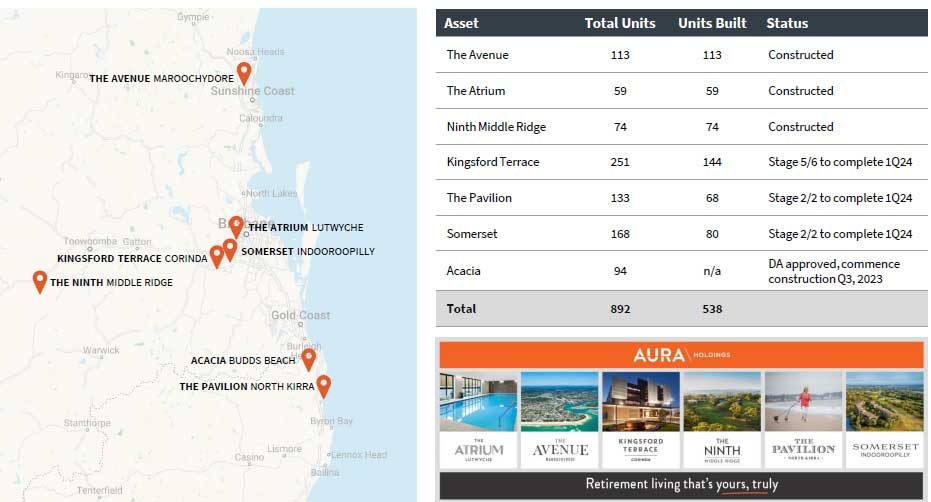Click 'THE ATRIUM LUTWYCHE' map label
Screen dimensions: 931x502
pyautogui.click(x=306, y=228)
